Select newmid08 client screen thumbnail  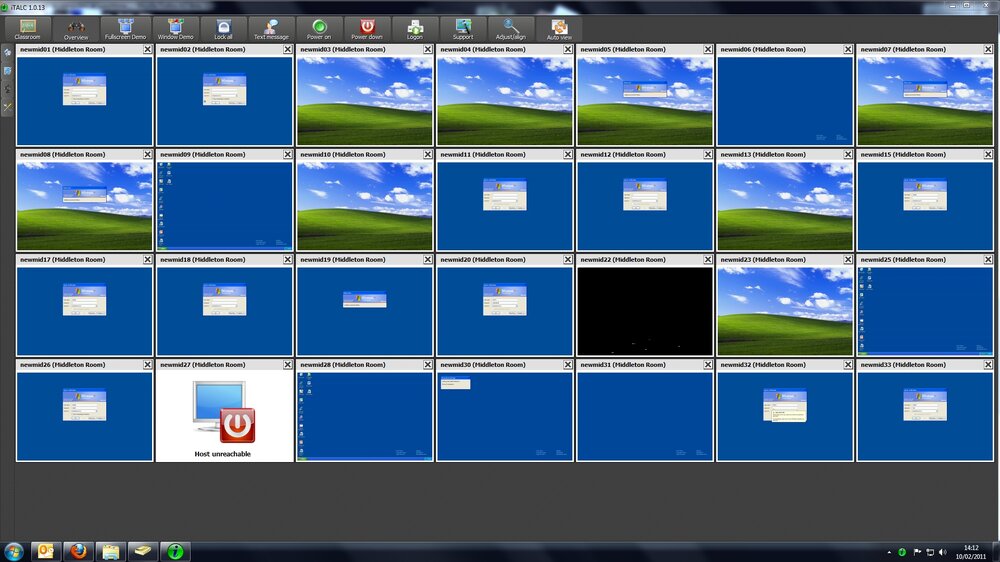click(x=85, y=206)
